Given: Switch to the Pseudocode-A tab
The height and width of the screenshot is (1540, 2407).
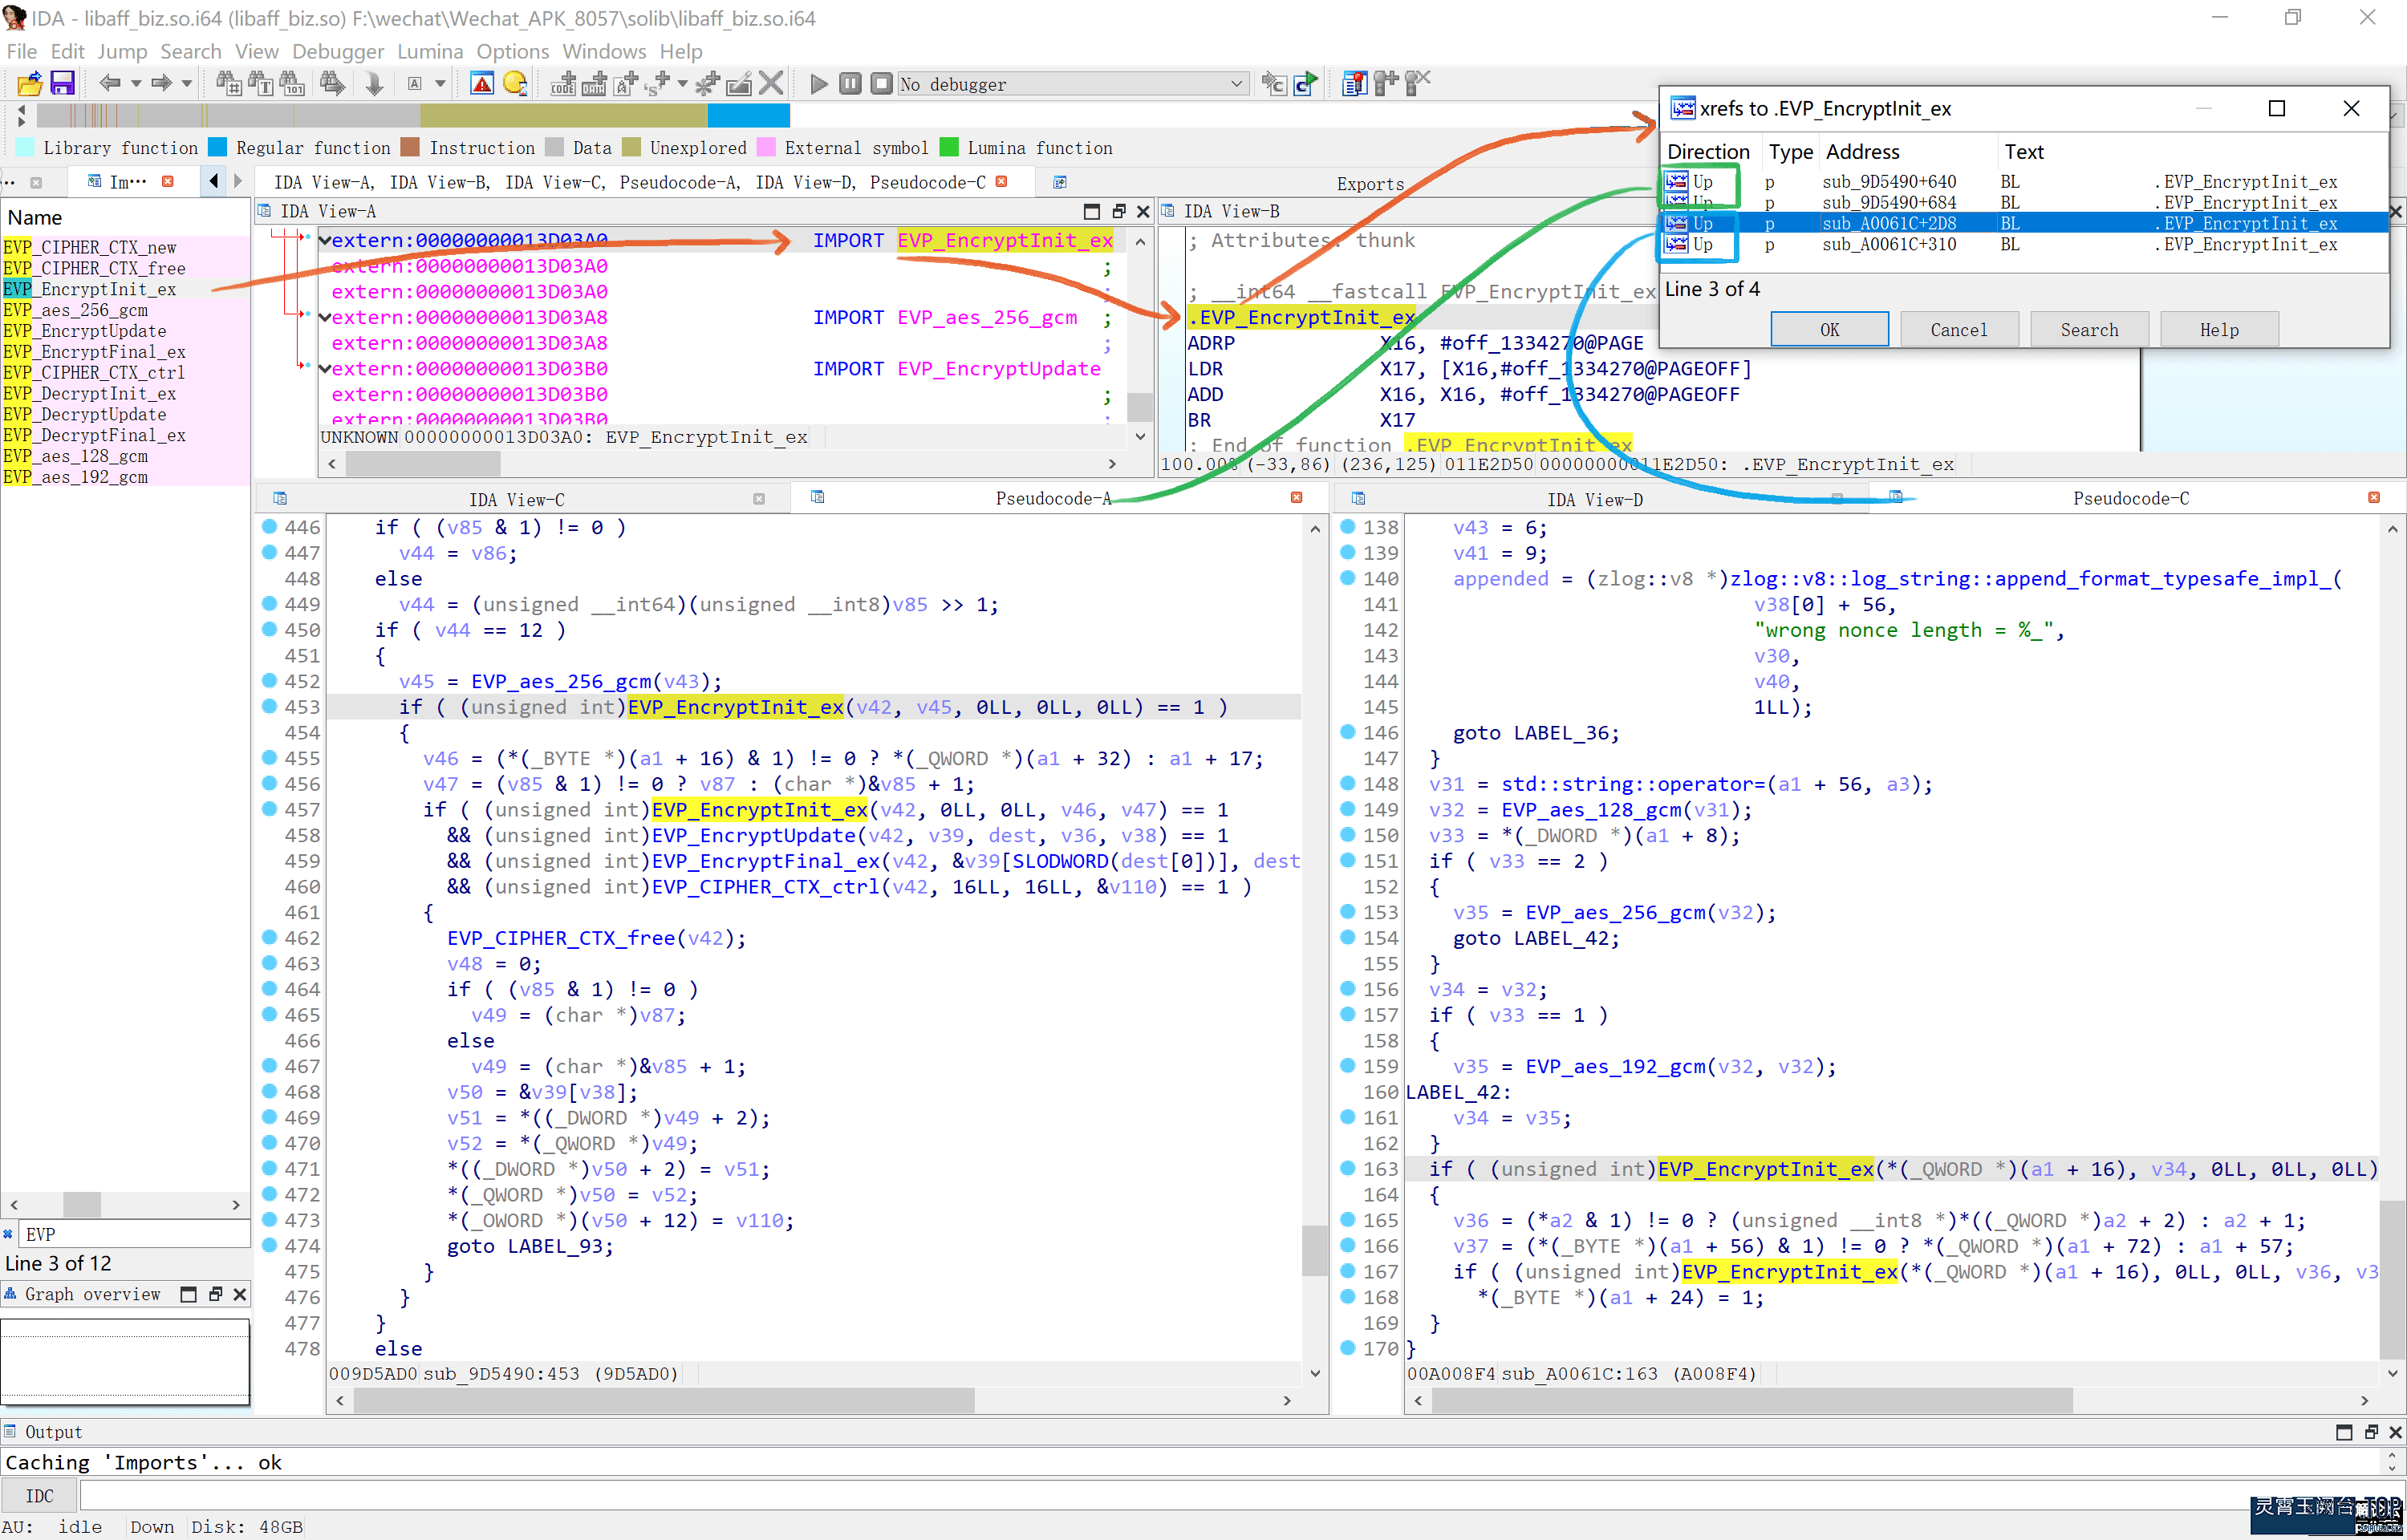Looking at the screenshot, I should pos(1052,498).
